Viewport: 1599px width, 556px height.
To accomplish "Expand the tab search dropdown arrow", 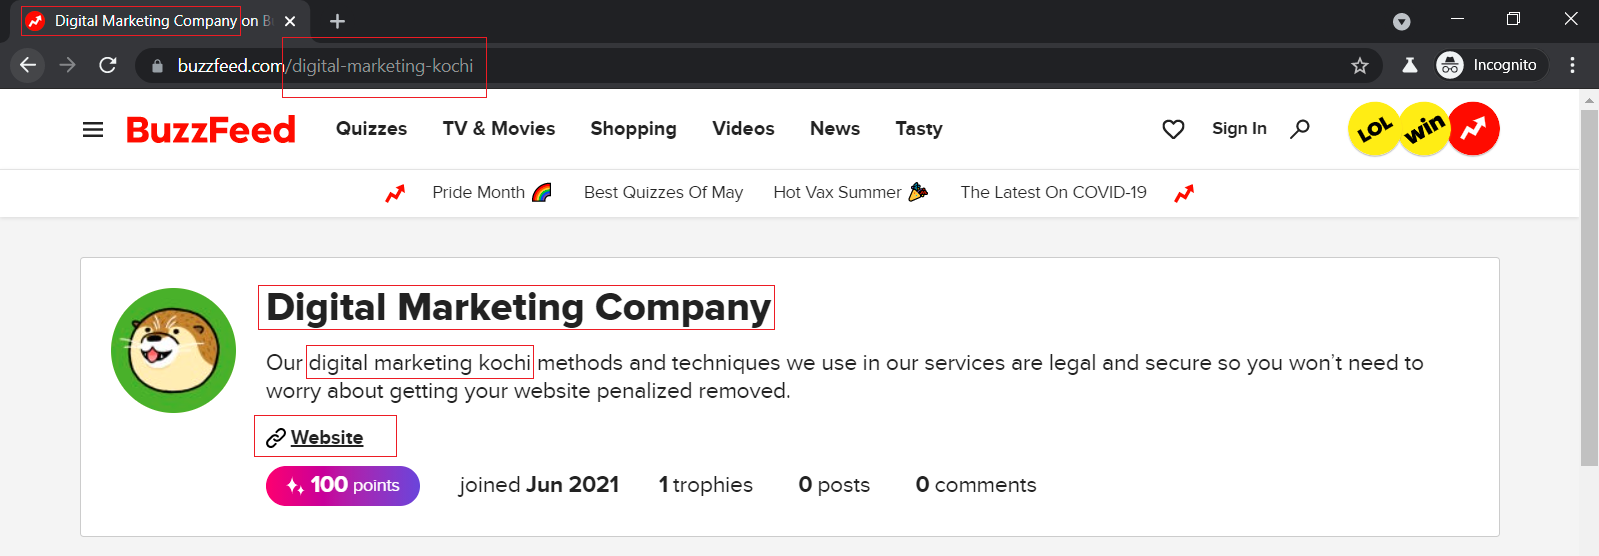I will click(1402, 21).
